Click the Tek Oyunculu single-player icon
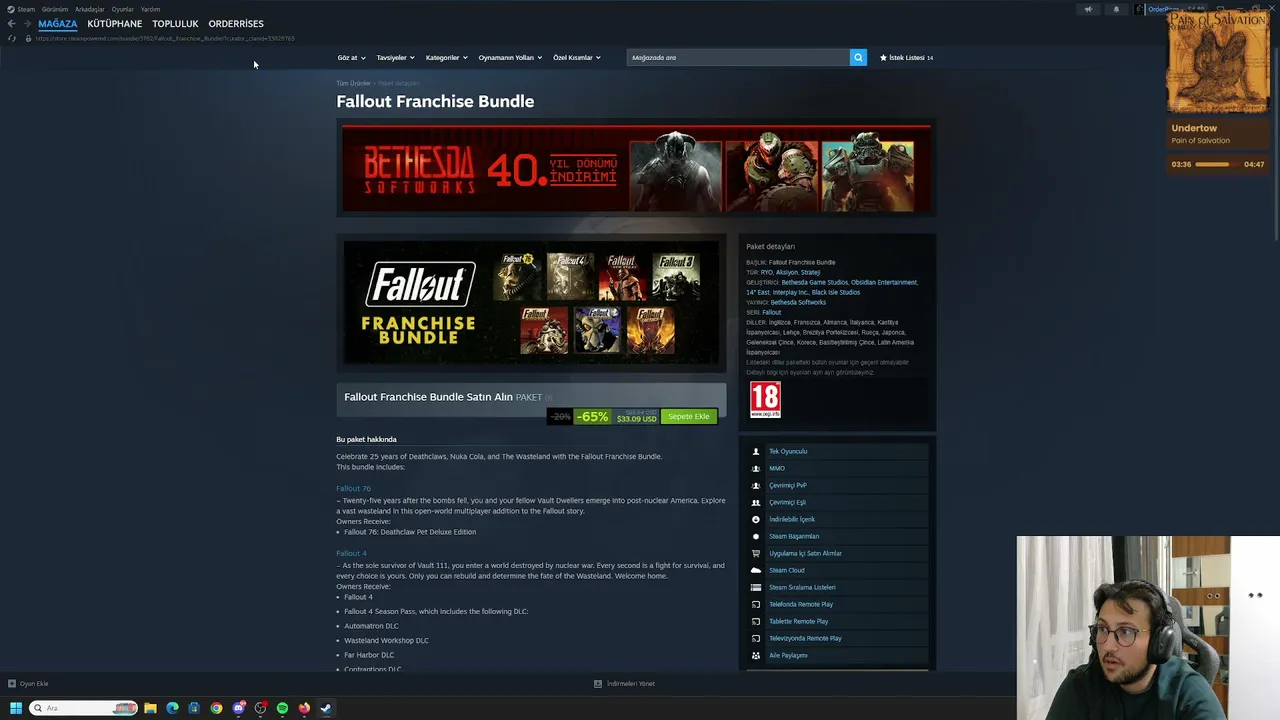This screenshot has height=720, width=1280. (x=756, y=451)
